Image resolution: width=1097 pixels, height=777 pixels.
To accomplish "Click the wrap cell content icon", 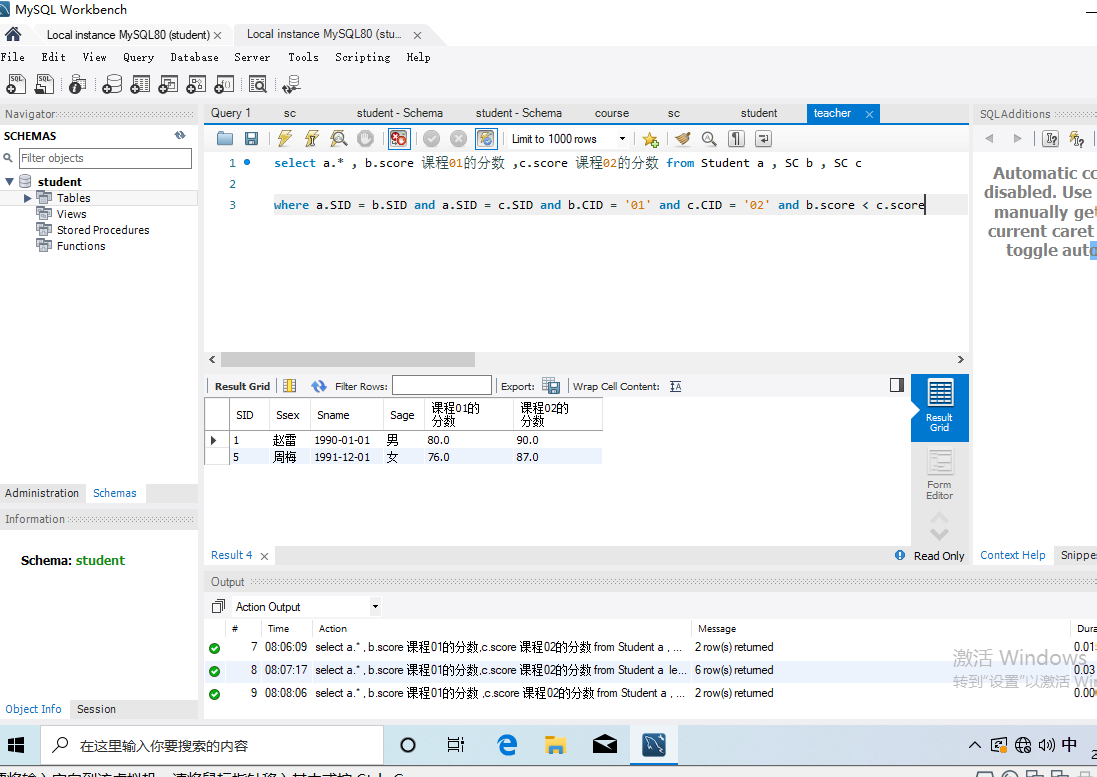I will point(675,386).
